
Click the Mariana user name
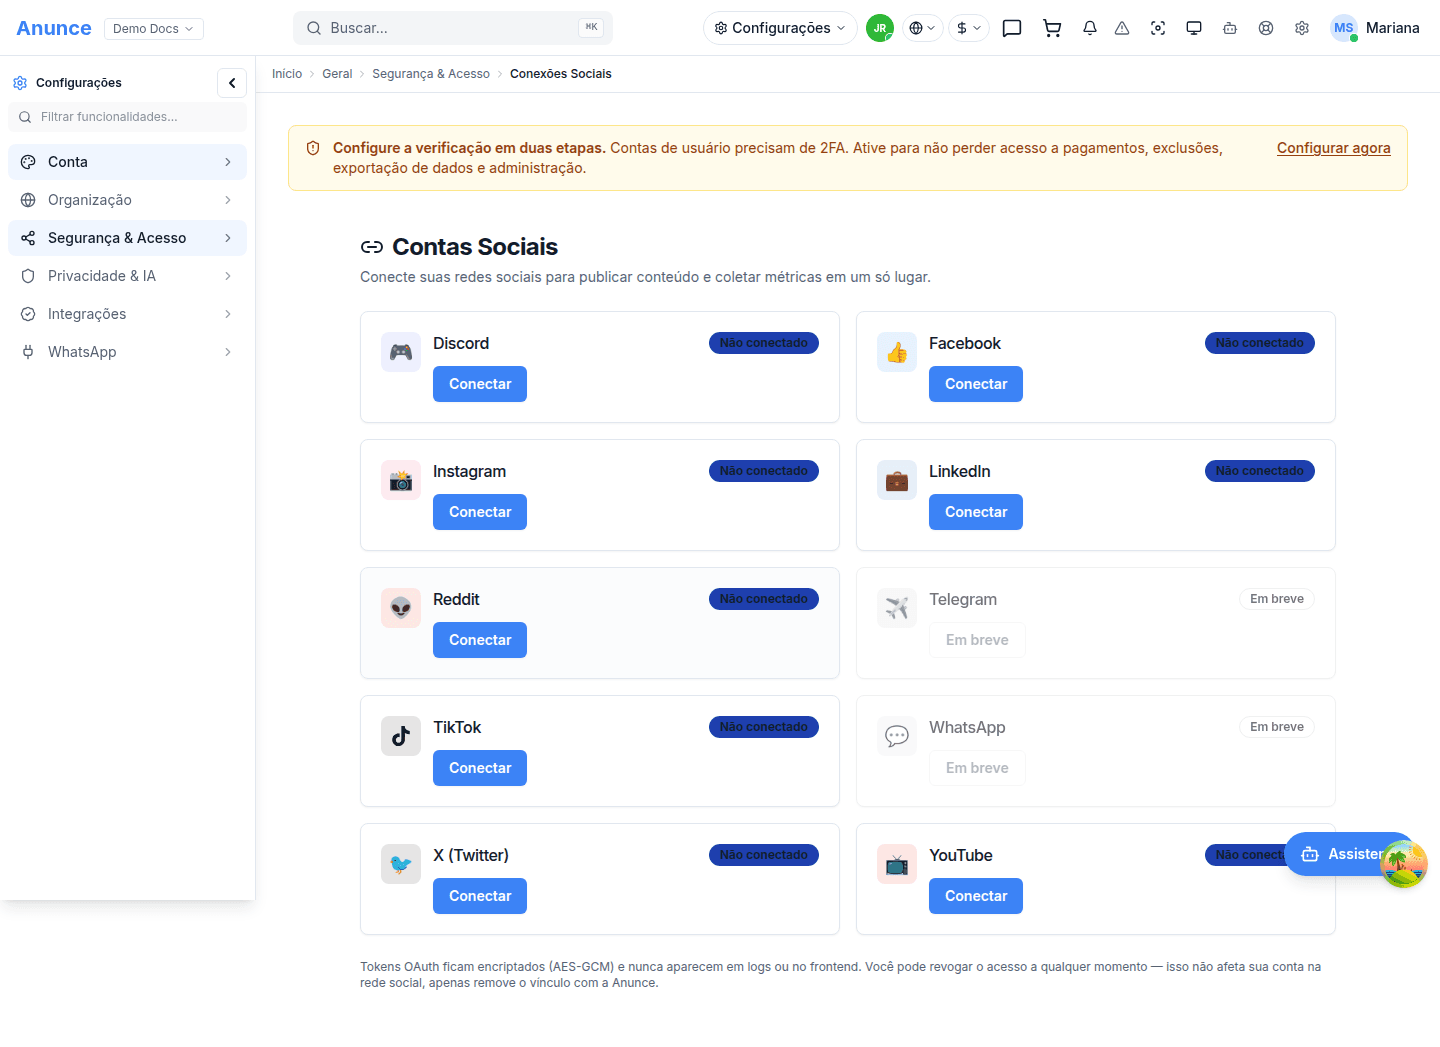(x=1393, y=28)
